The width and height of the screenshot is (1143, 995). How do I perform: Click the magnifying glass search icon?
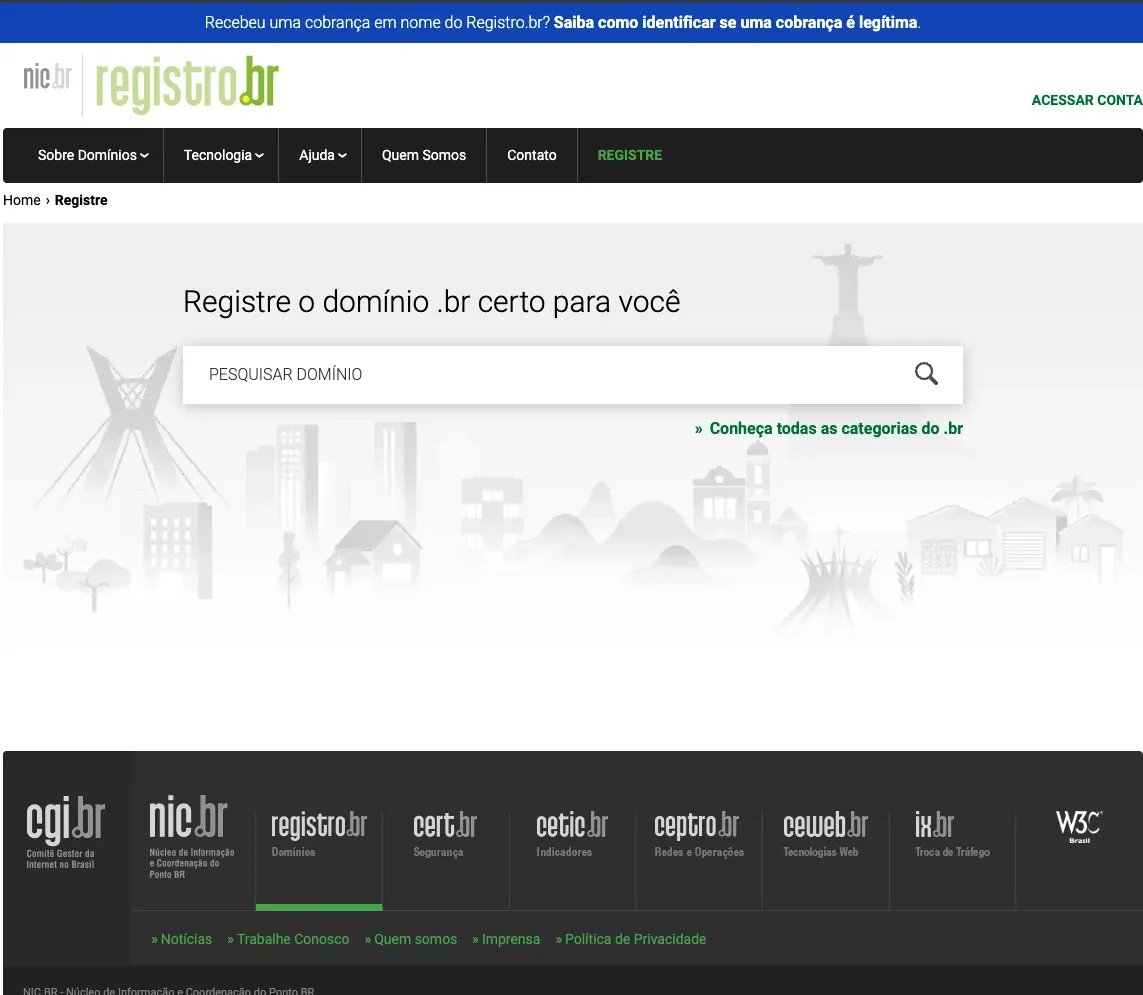click(x=926, y=374)
